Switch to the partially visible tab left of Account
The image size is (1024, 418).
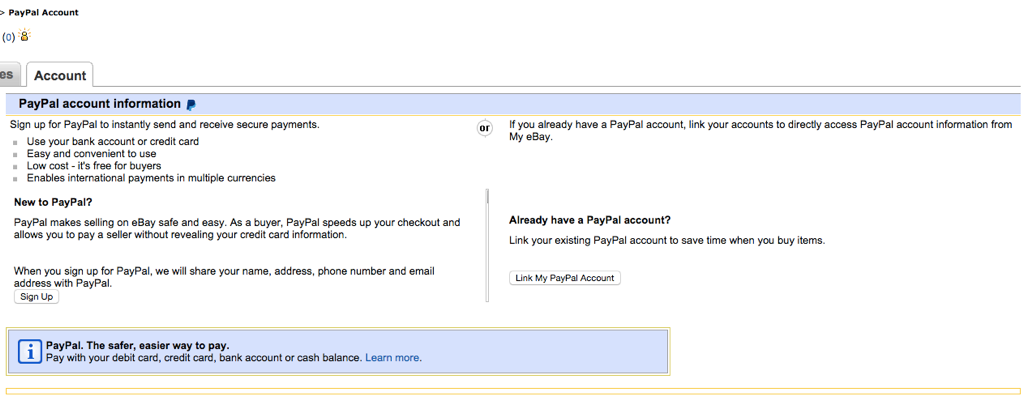[8, 75]
